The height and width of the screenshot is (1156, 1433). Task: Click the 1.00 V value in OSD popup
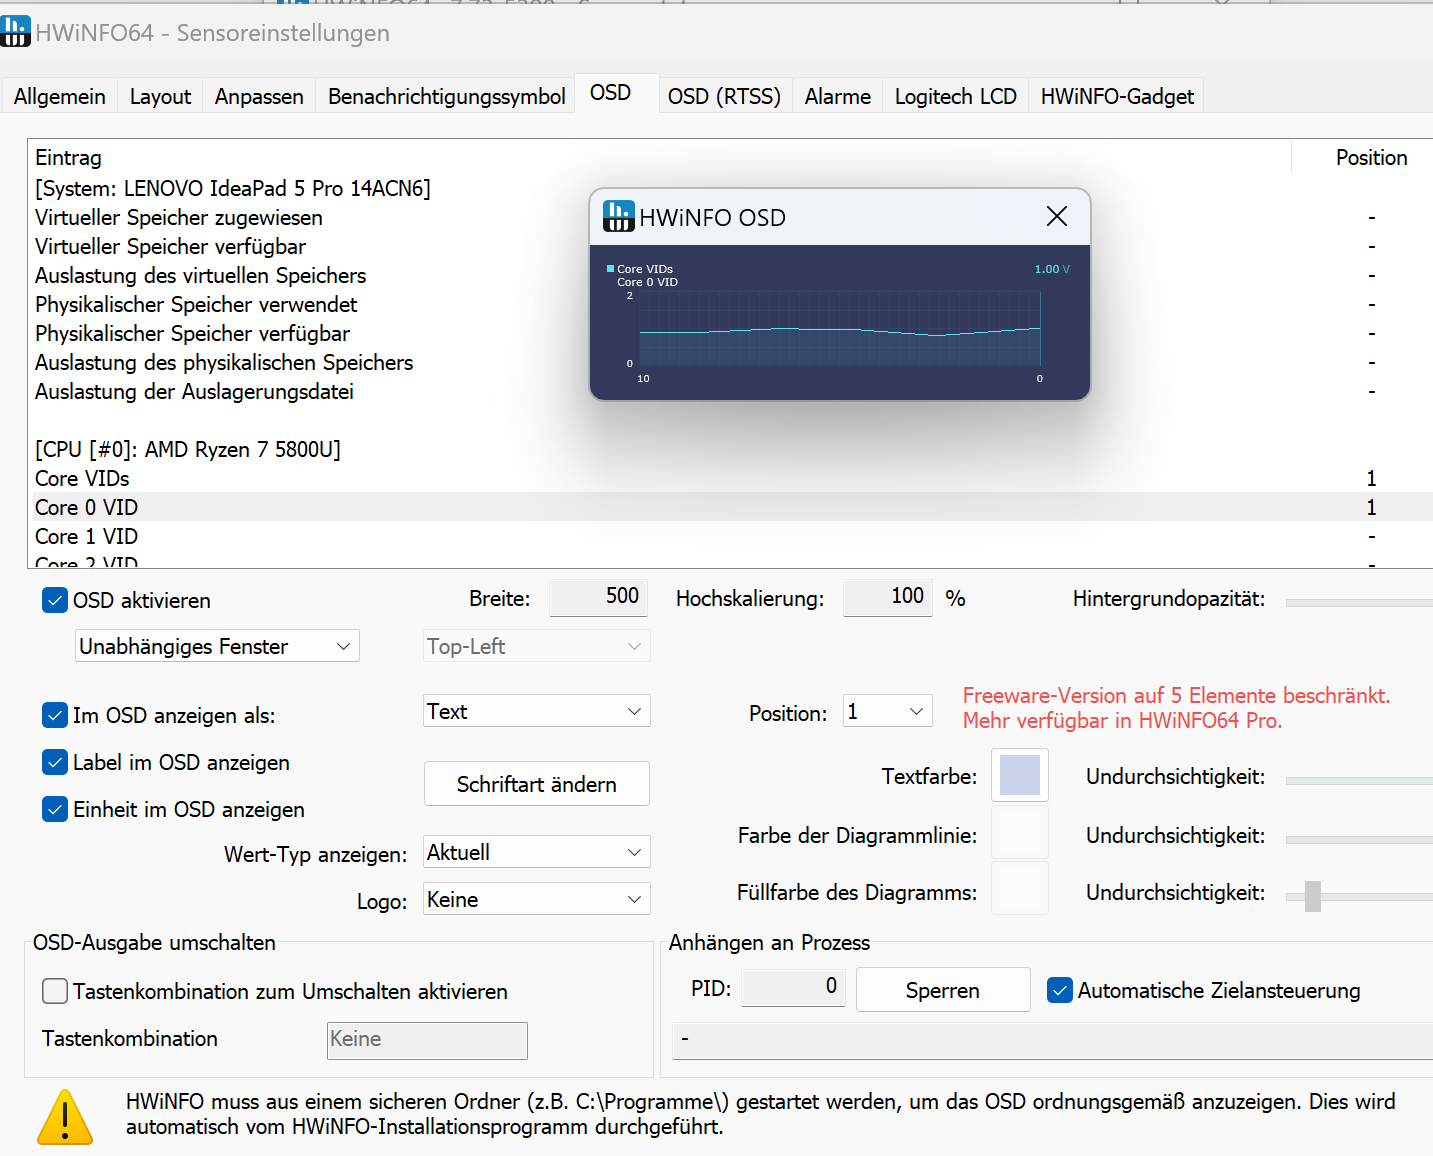pos(1052,269)
